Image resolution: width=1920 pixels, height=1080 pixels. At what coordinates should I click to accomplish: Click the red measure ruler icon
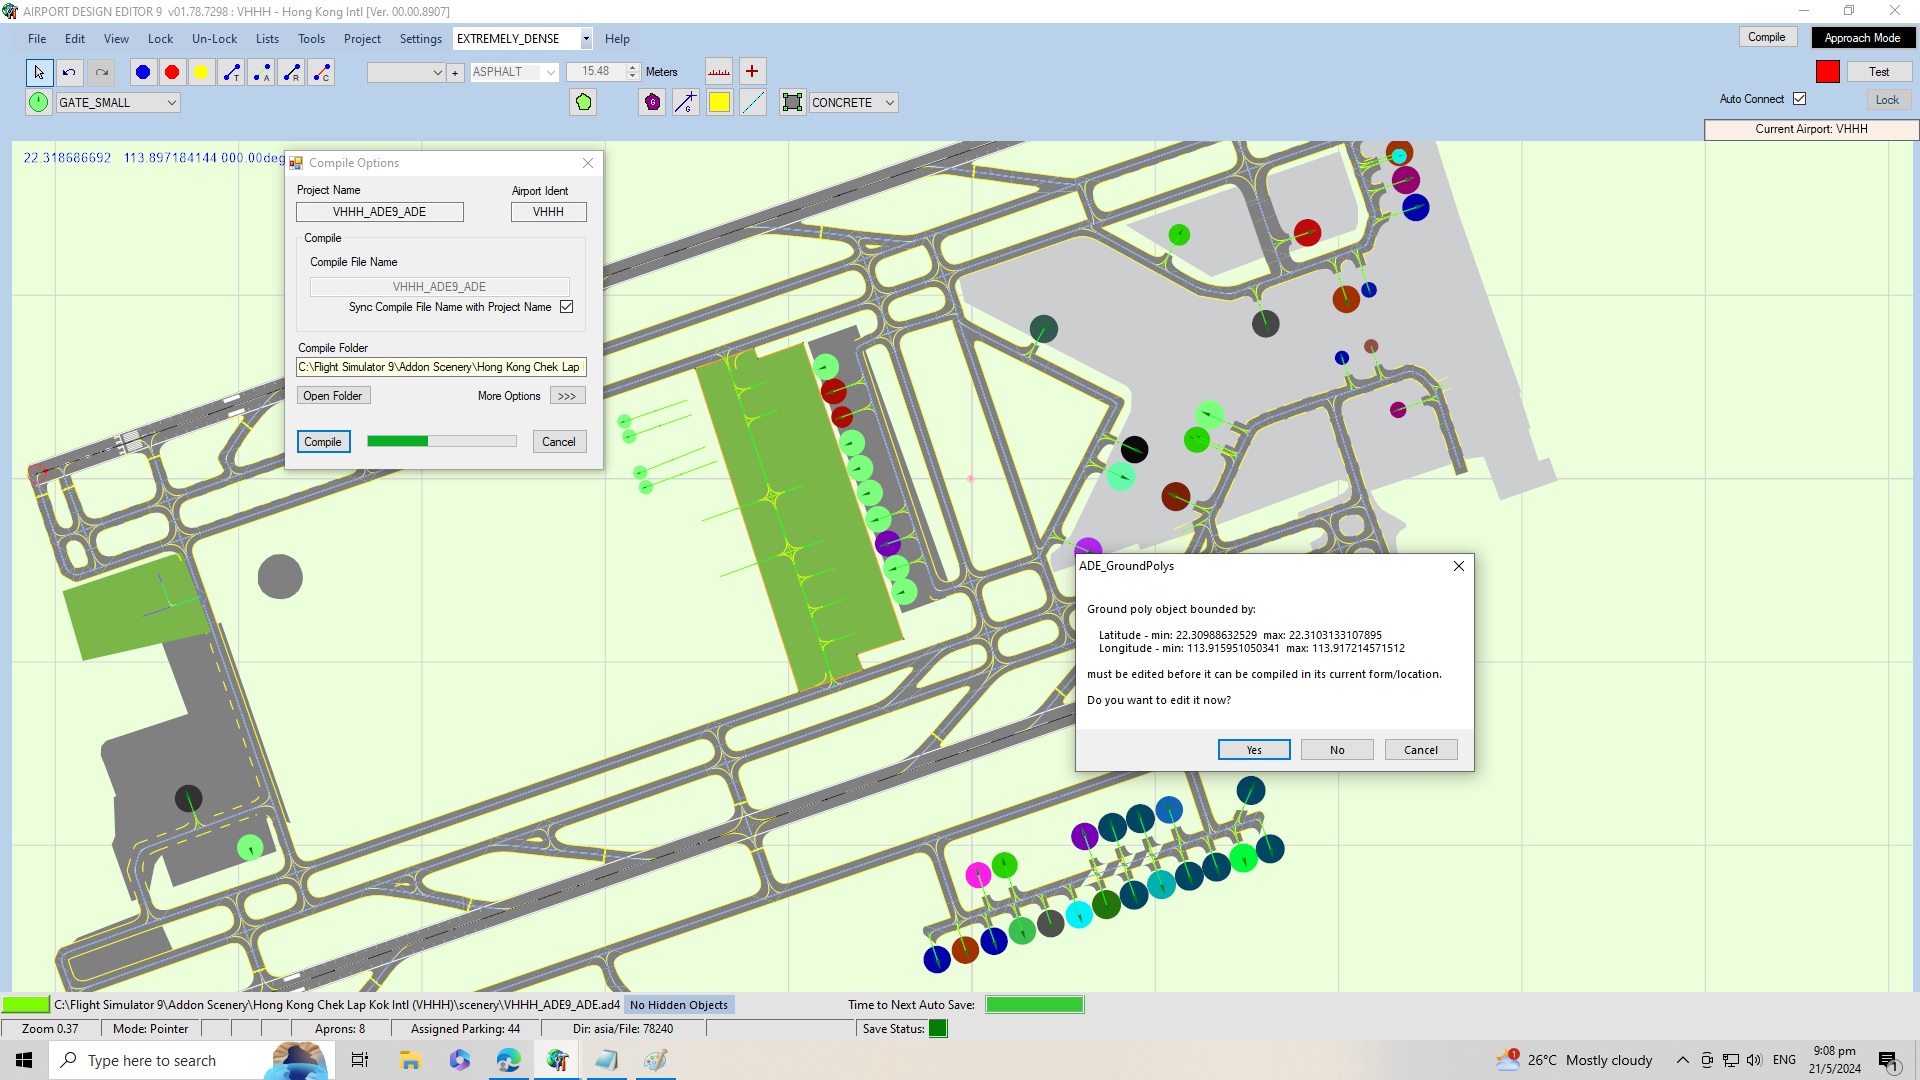tap(719, 71)
